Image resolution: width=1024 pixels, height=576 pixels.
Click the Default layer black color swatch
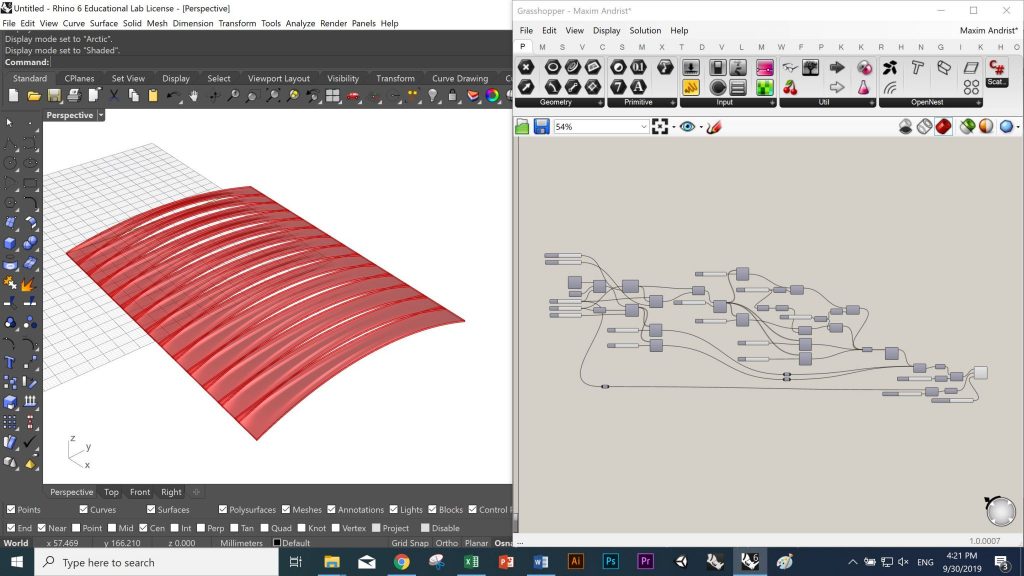(x=277, y=543)
